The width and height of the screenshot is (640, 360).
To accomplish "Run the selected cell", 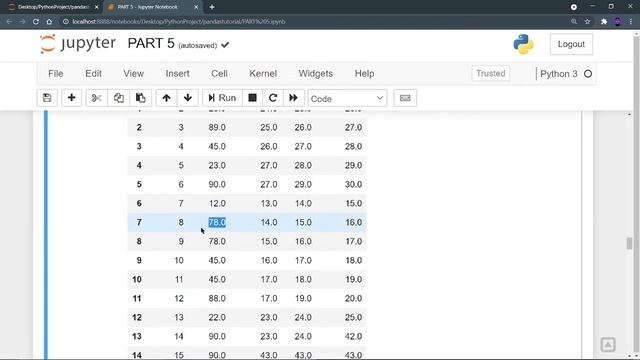I will [x=222, y=98].
